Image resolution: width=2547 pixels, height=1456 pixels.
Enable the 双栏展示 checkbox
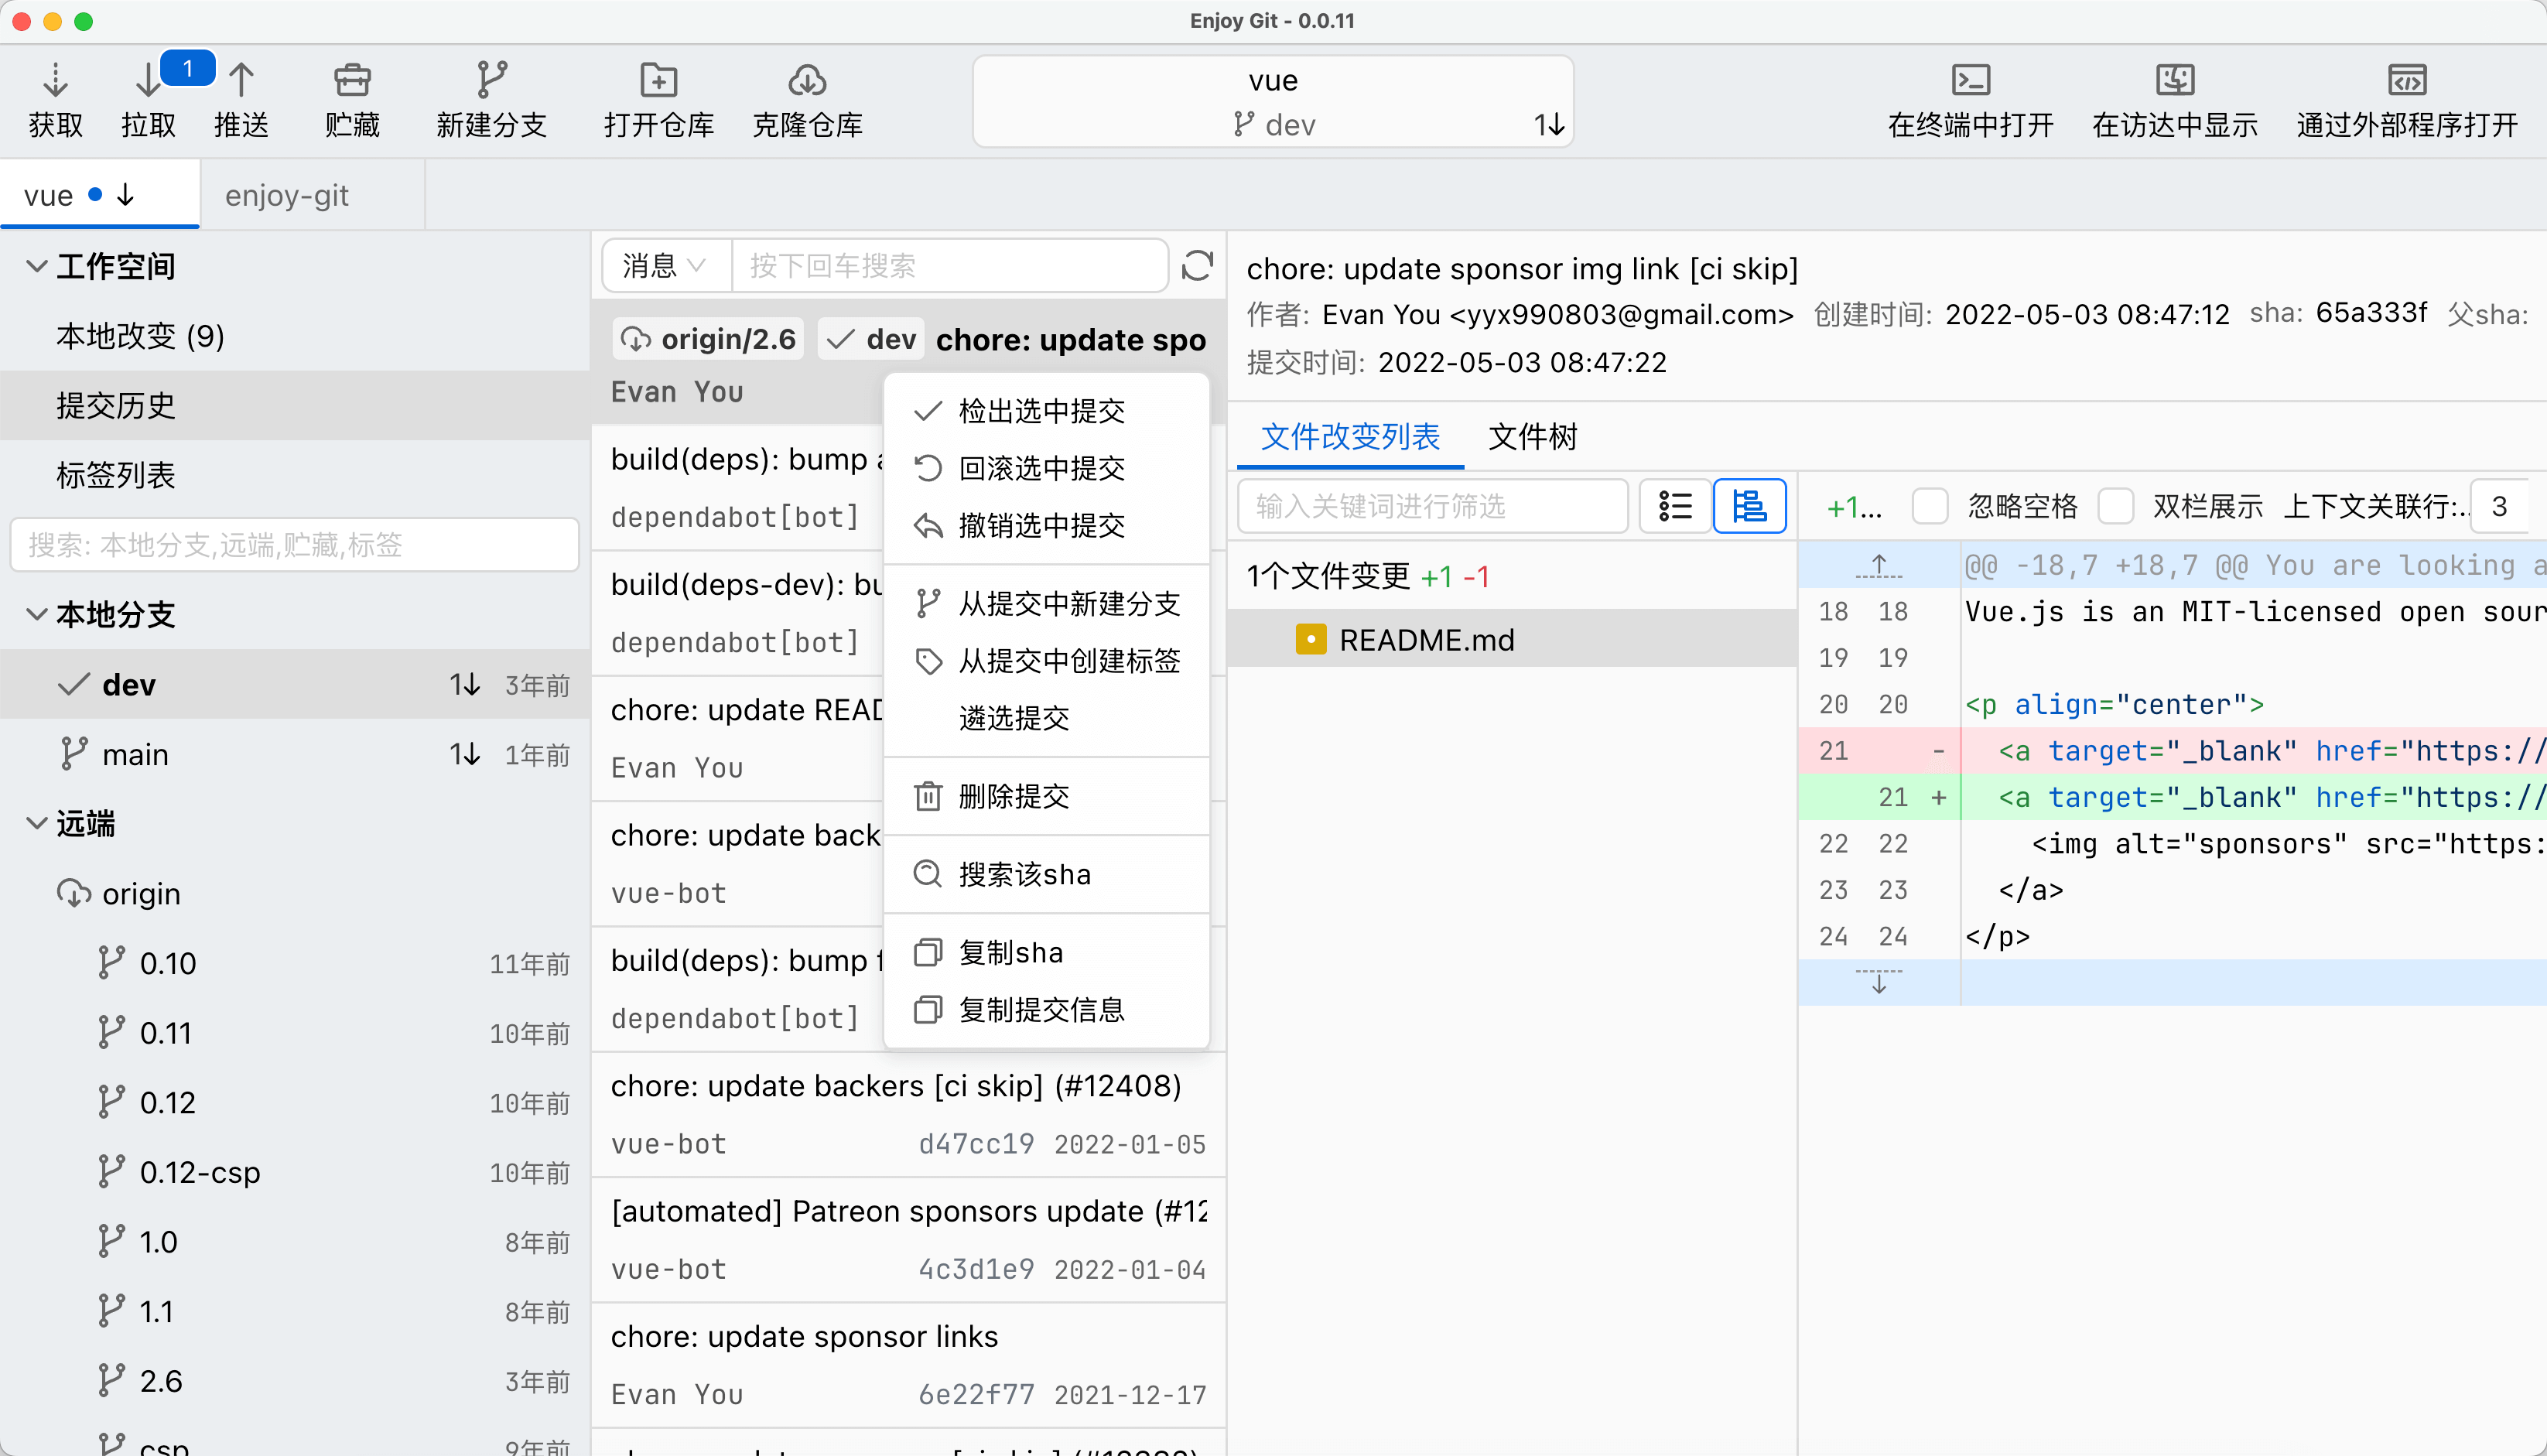(2115, 506)
